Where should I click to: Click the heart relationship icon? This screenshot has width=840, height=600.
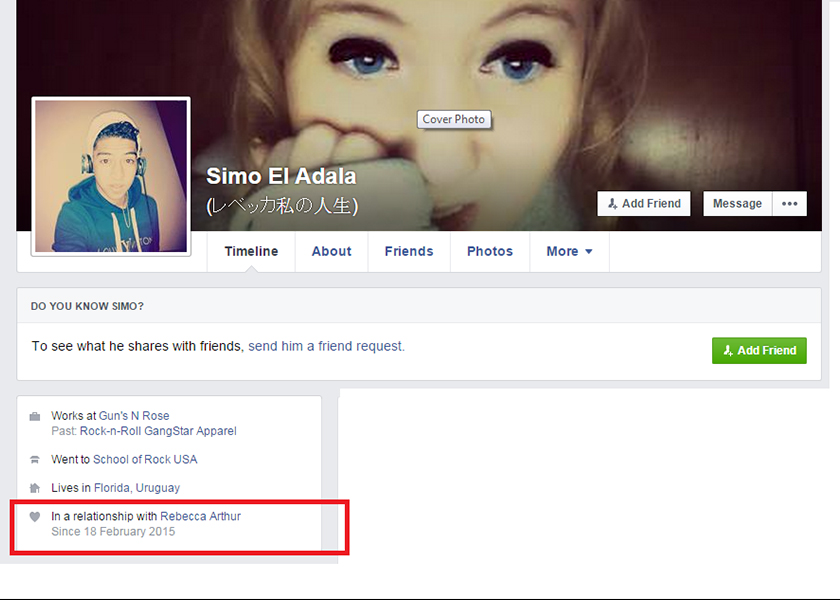point(35,517)
